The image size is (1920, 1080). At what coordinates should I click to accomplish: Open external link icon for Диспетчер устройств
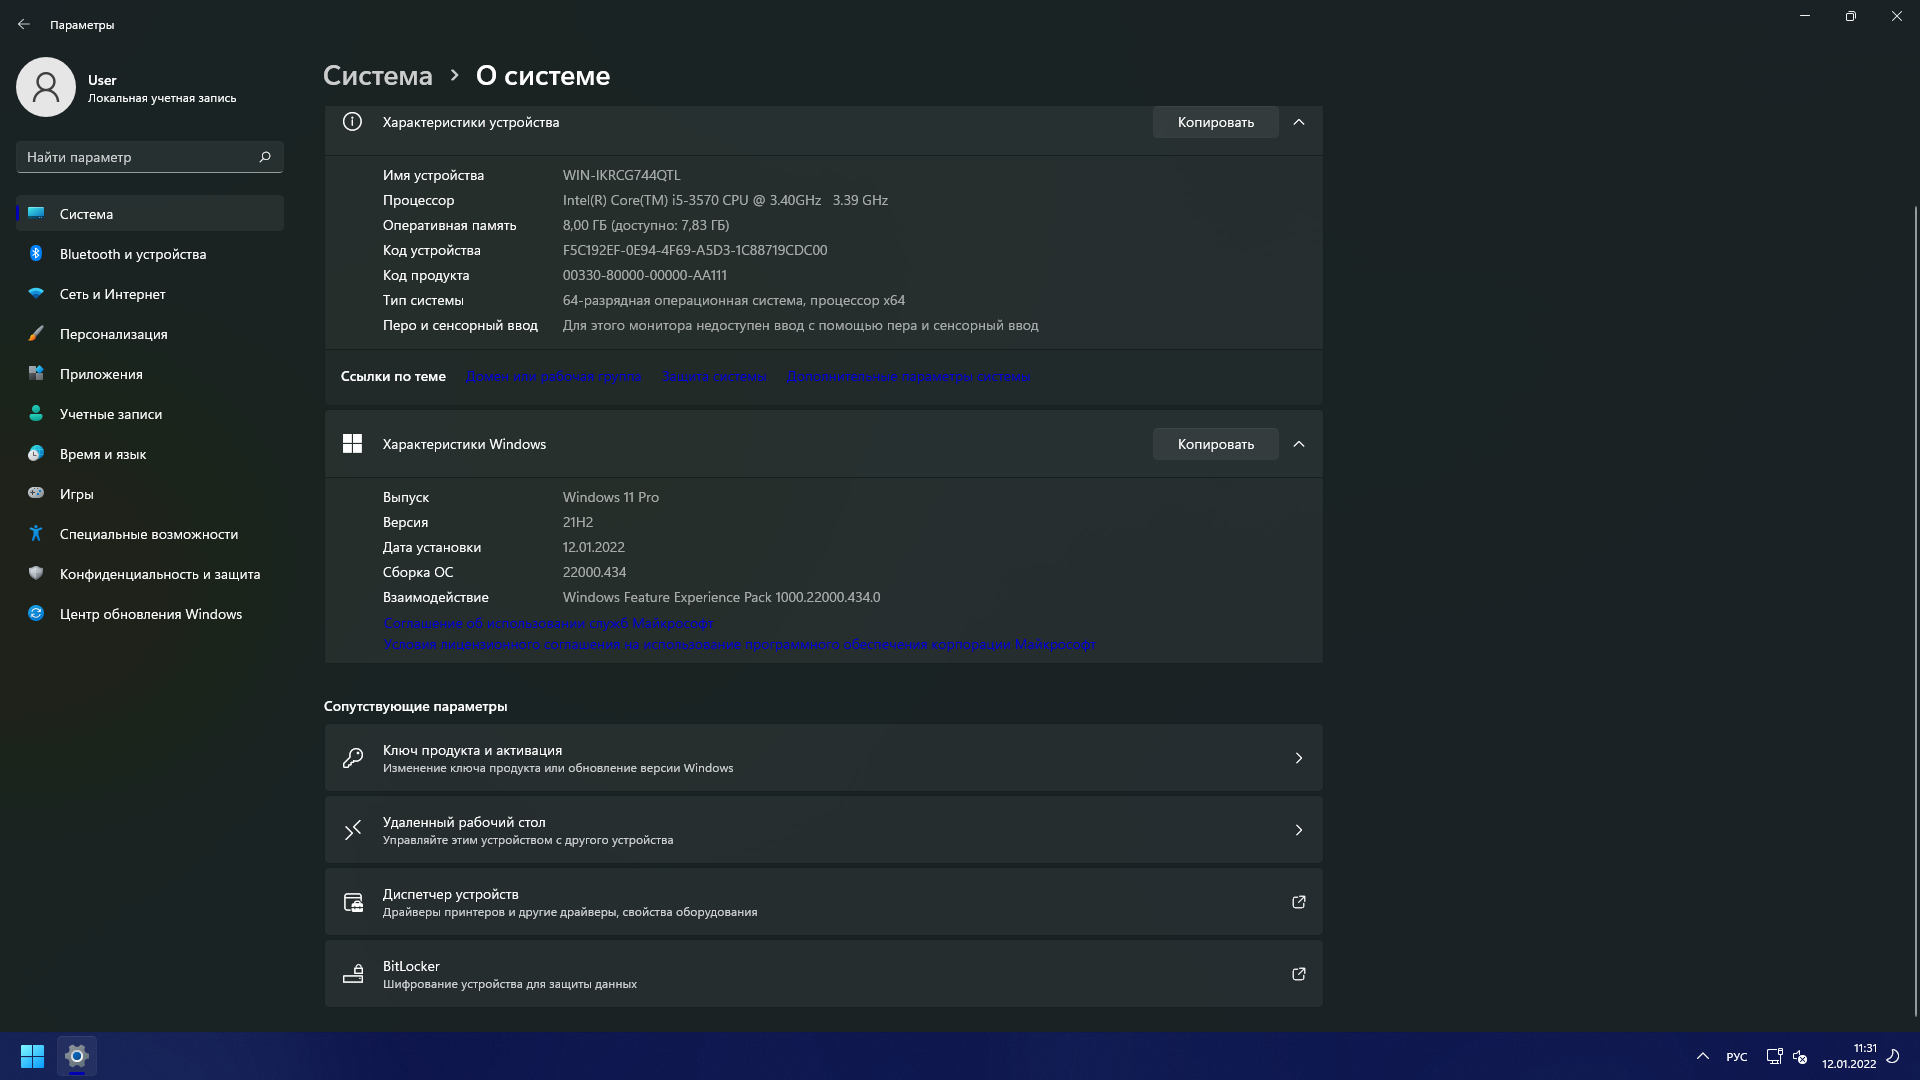(1298, 902)
